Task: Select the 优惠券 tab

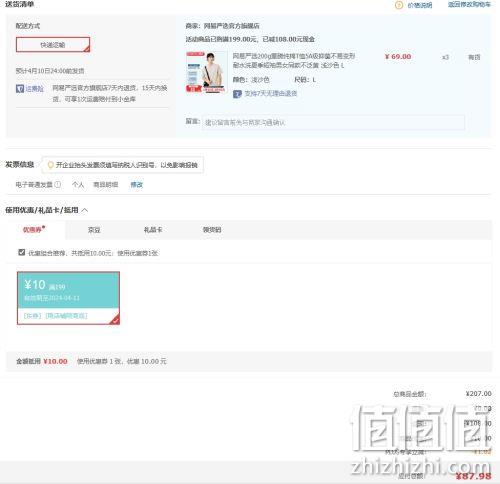Action: click(33, 230)
